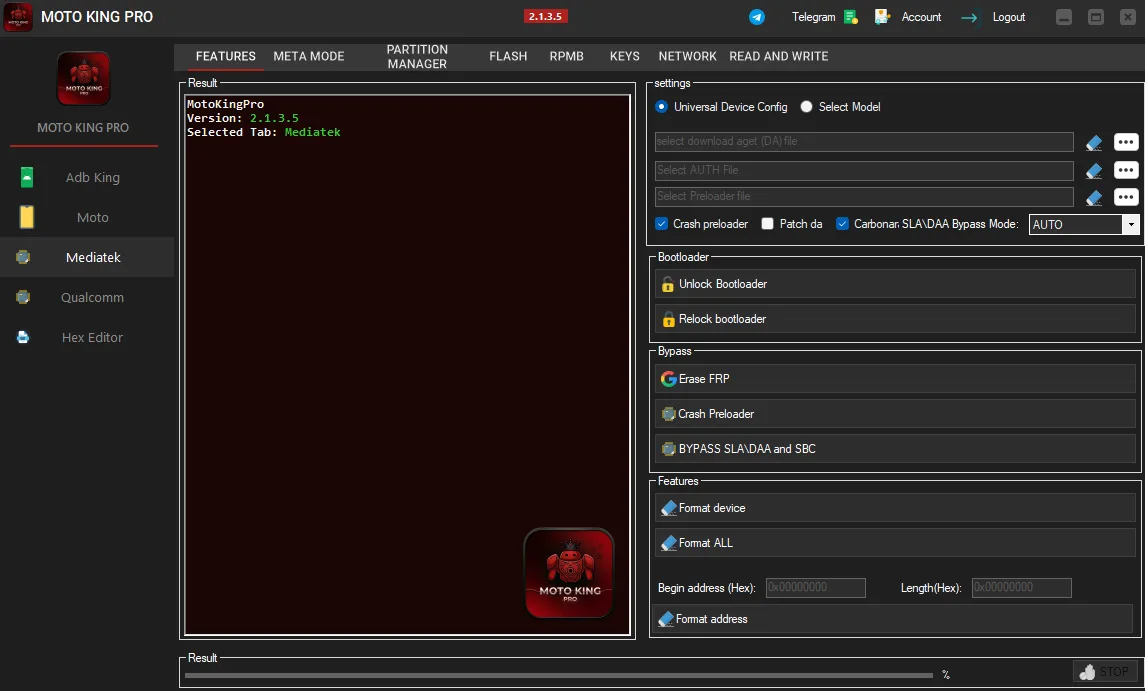Click the bottom Result progress bar
This screenshot has height=691, width=1145.
[x=559, y=676]
